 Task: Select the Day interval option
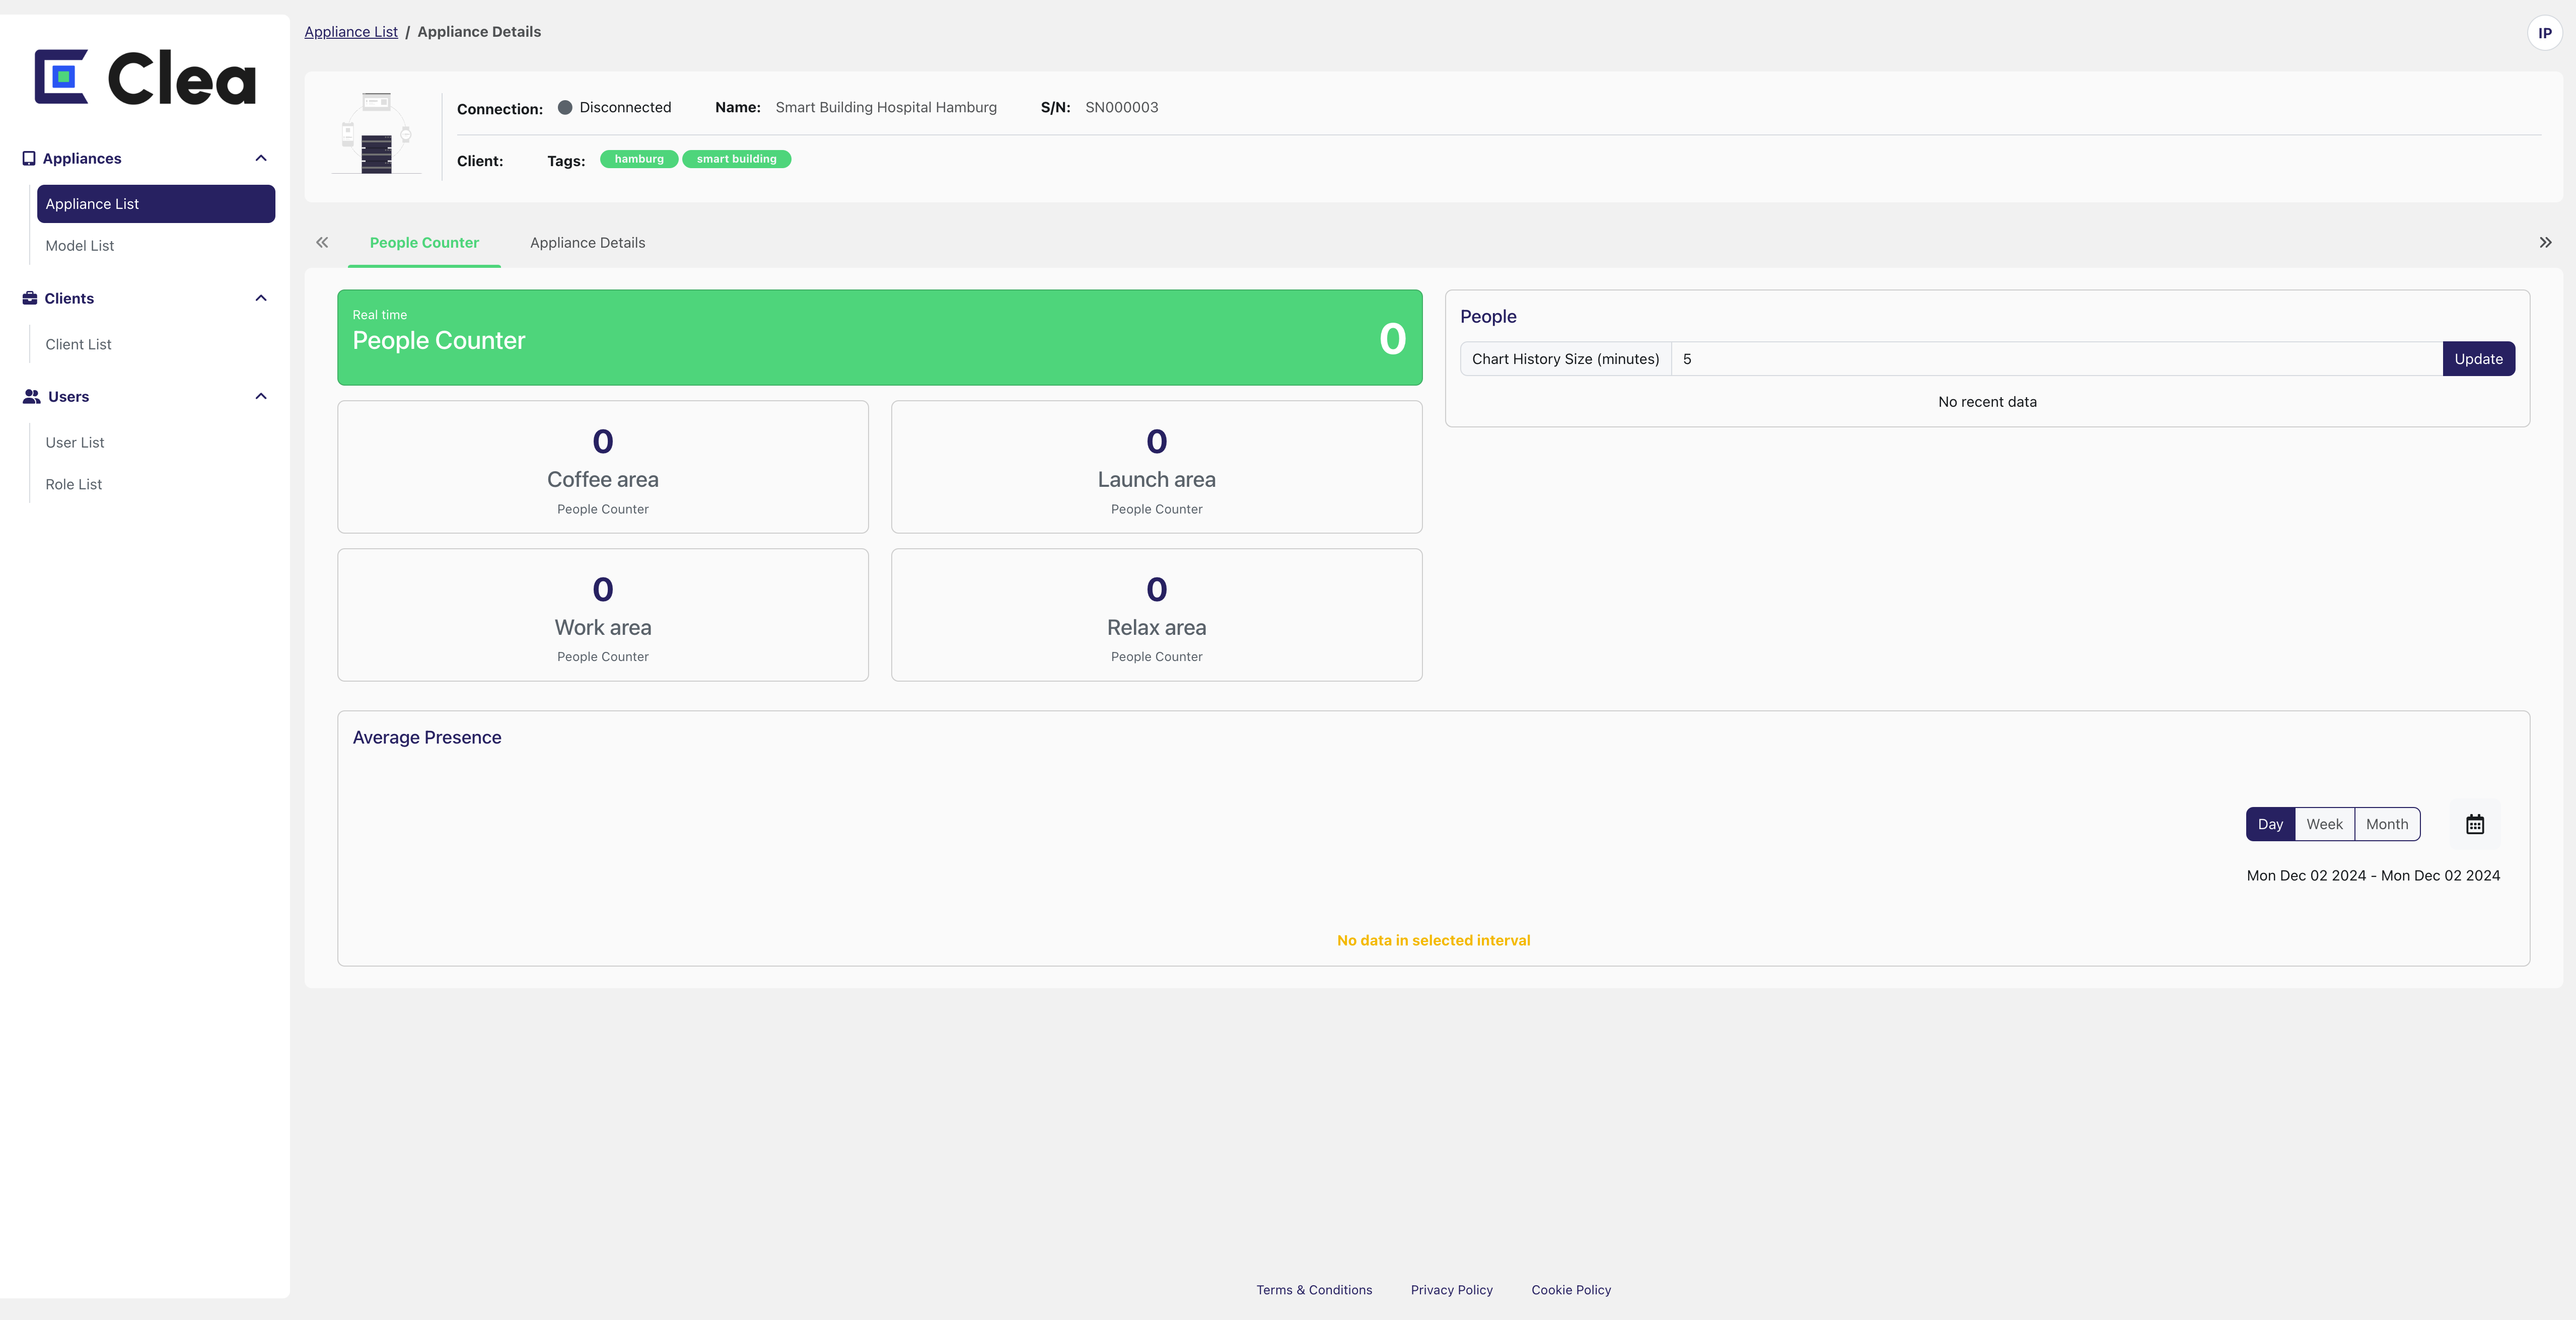(x=2270, y=824)
